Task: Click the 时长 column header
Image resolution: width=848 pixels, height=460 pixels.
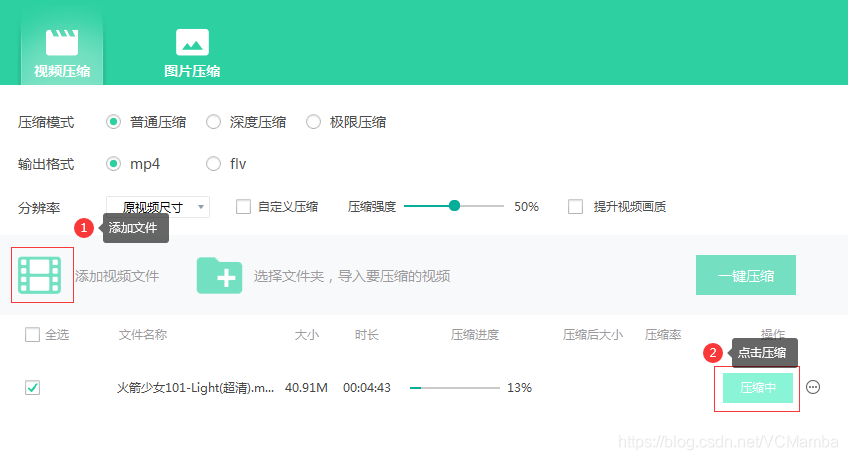Action: pos(367,335)
